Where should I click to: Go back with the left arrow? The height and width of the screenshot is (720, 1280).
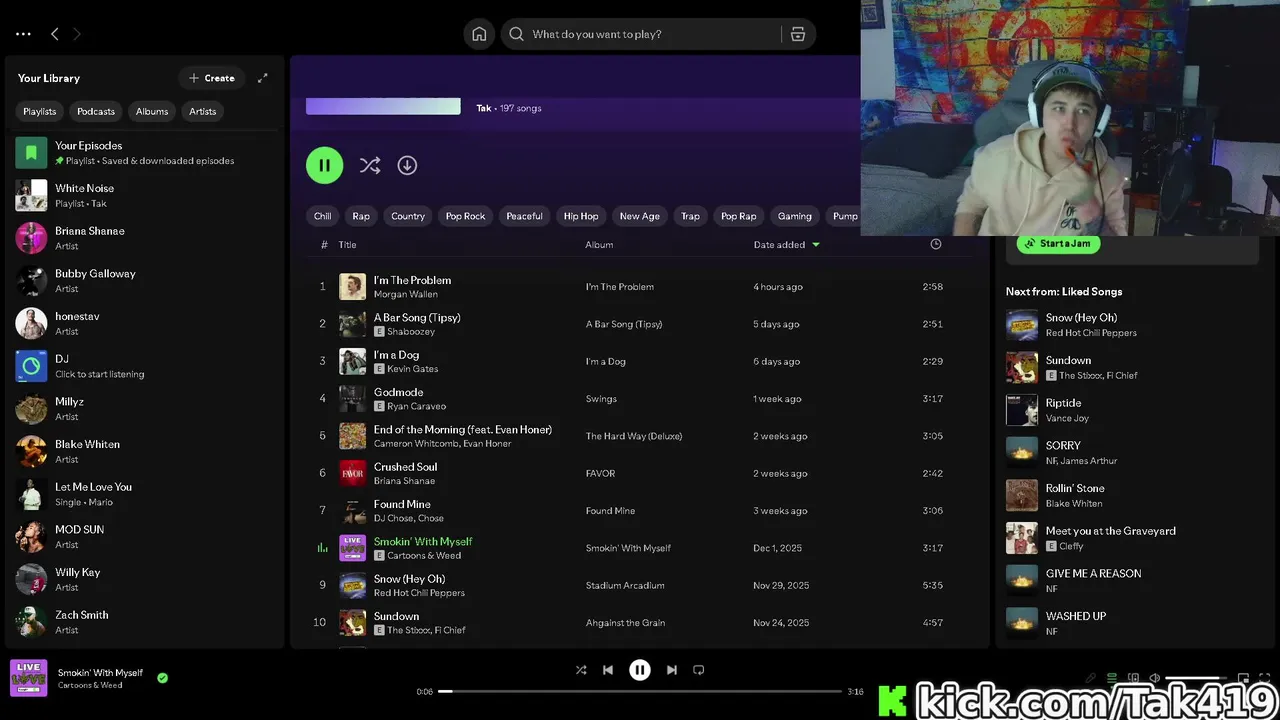click(x=55, y=34)
